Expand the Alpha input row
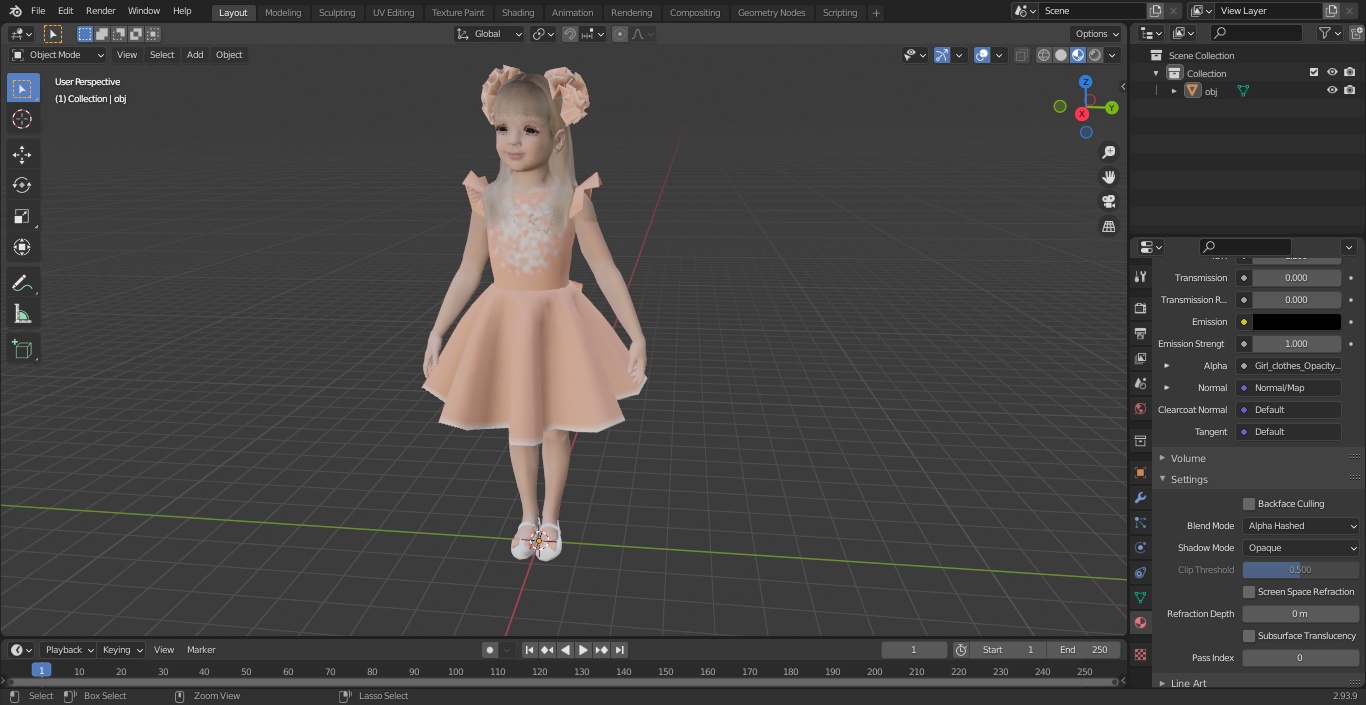 [1166, 366]
